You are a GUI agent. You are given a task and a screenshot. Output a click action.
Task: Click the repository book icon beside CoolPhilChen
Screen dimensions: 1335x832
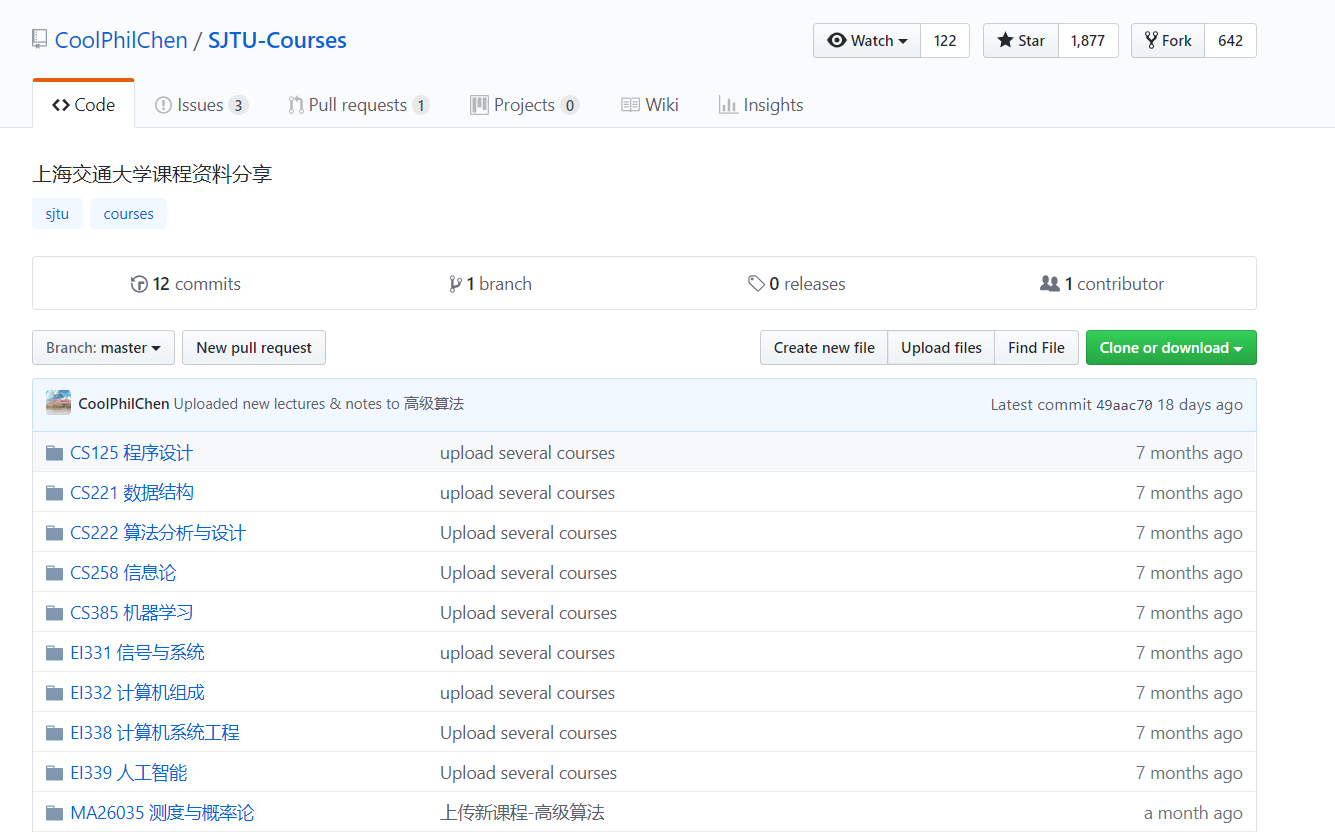[x=39, y=40]
